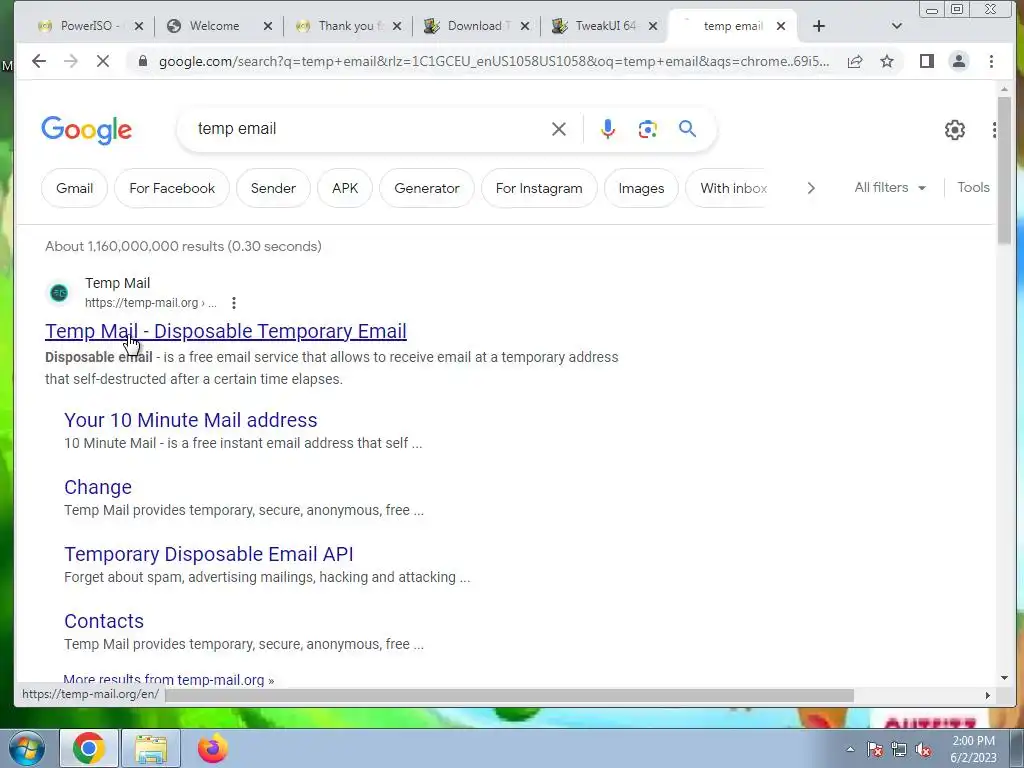
Task: Click the horizontal scrollbar thumb
Action: (509, 696)
